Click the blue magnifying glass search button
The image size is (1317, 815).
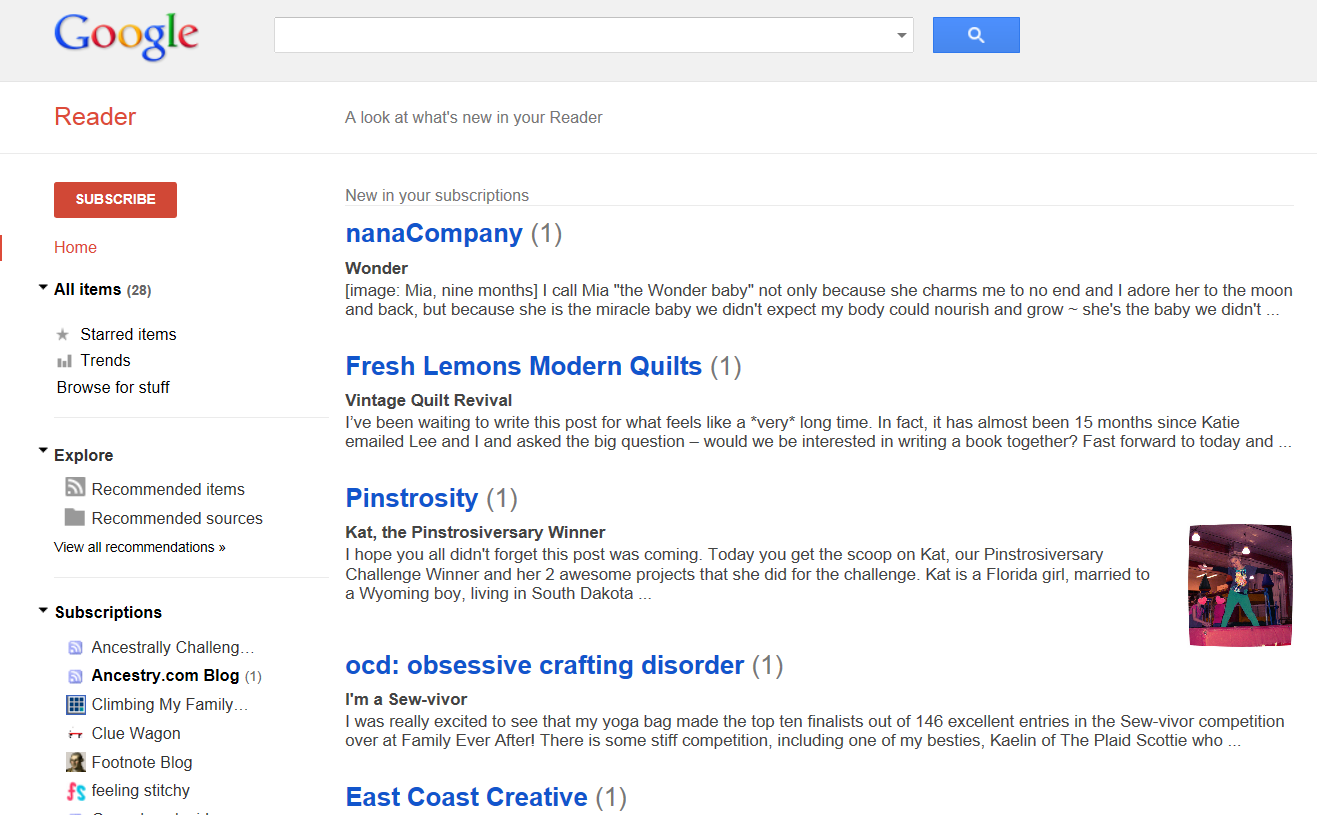click(975, 34)
